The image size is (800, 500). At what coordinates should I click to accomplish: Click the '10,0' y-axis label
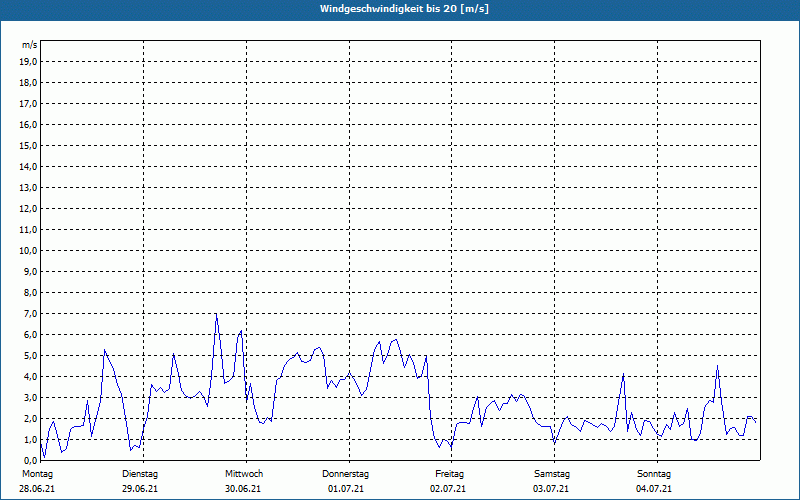[x=29, y=251]
